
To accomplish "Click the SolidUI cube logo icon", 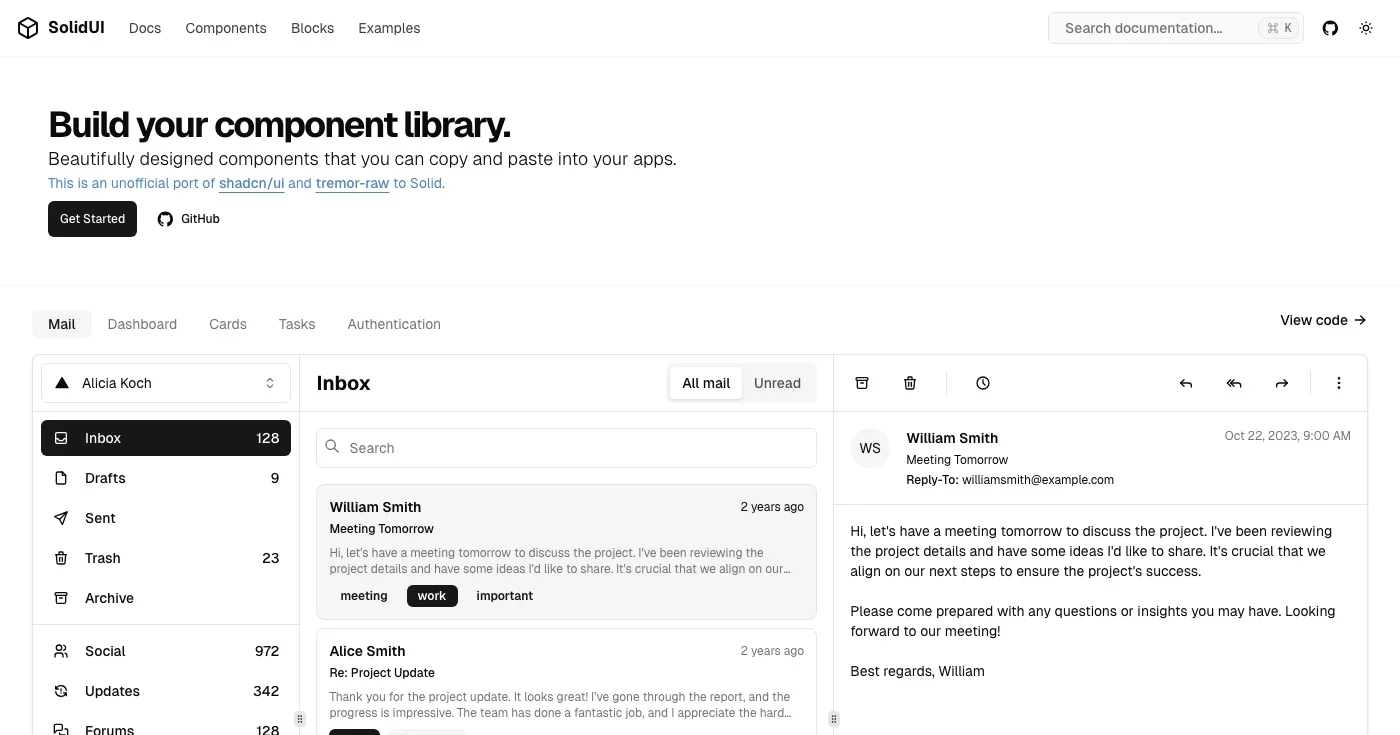I will pyautogui.click(x=28, y=28).
